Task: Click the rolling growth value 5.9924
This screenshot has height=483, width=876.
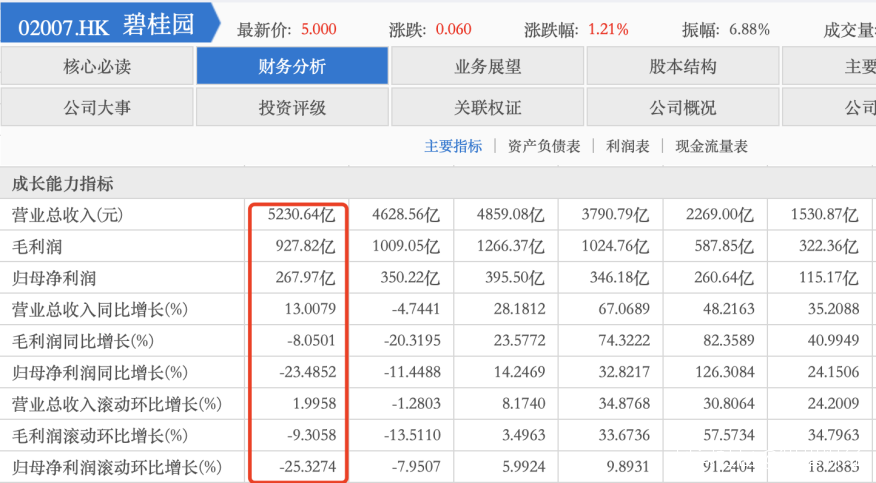Action: (x=523, y=467)
